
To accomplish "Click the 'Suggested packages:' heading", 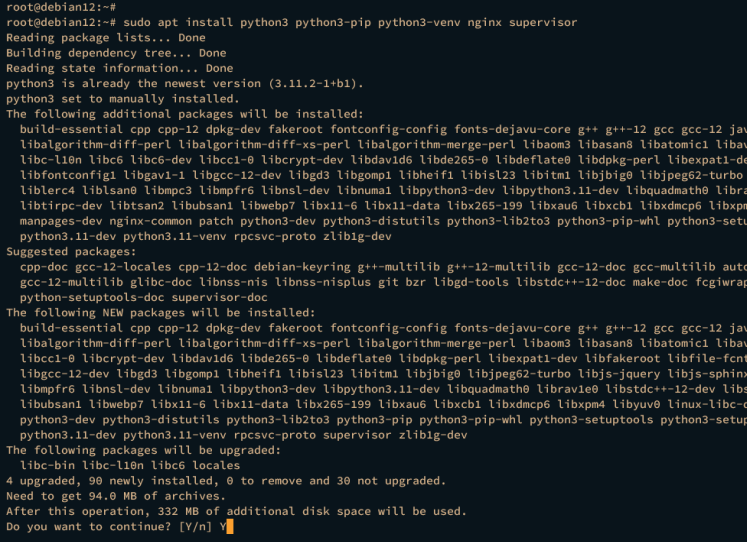I will pyautogui.click(x=71, y=251).
